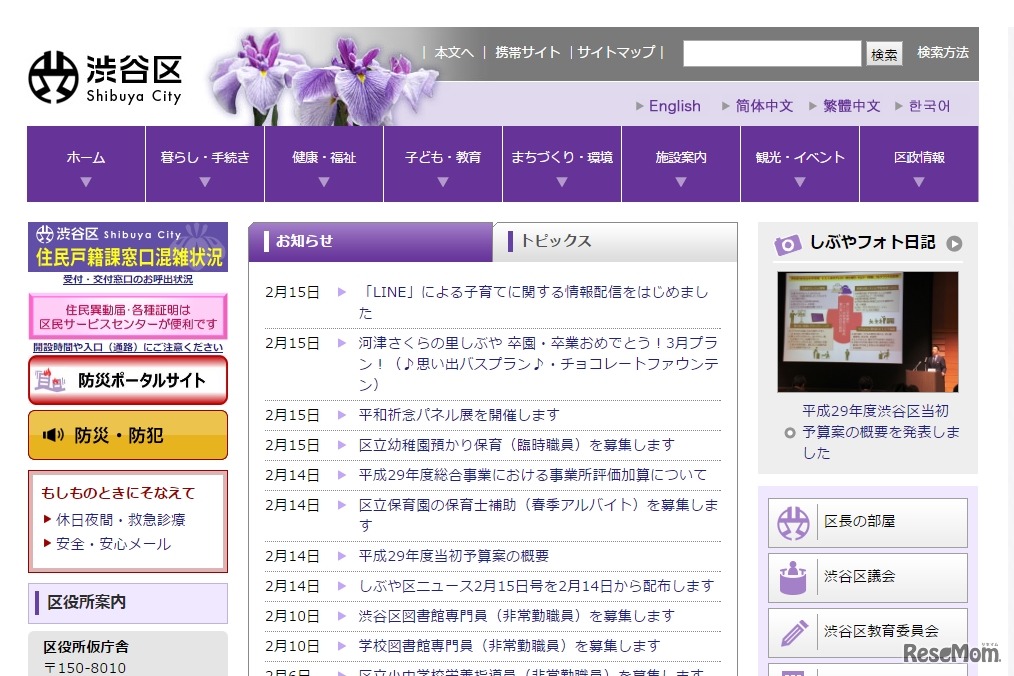Select the お知らせ tab
1014x676 pixels.
tap(370, 241)
